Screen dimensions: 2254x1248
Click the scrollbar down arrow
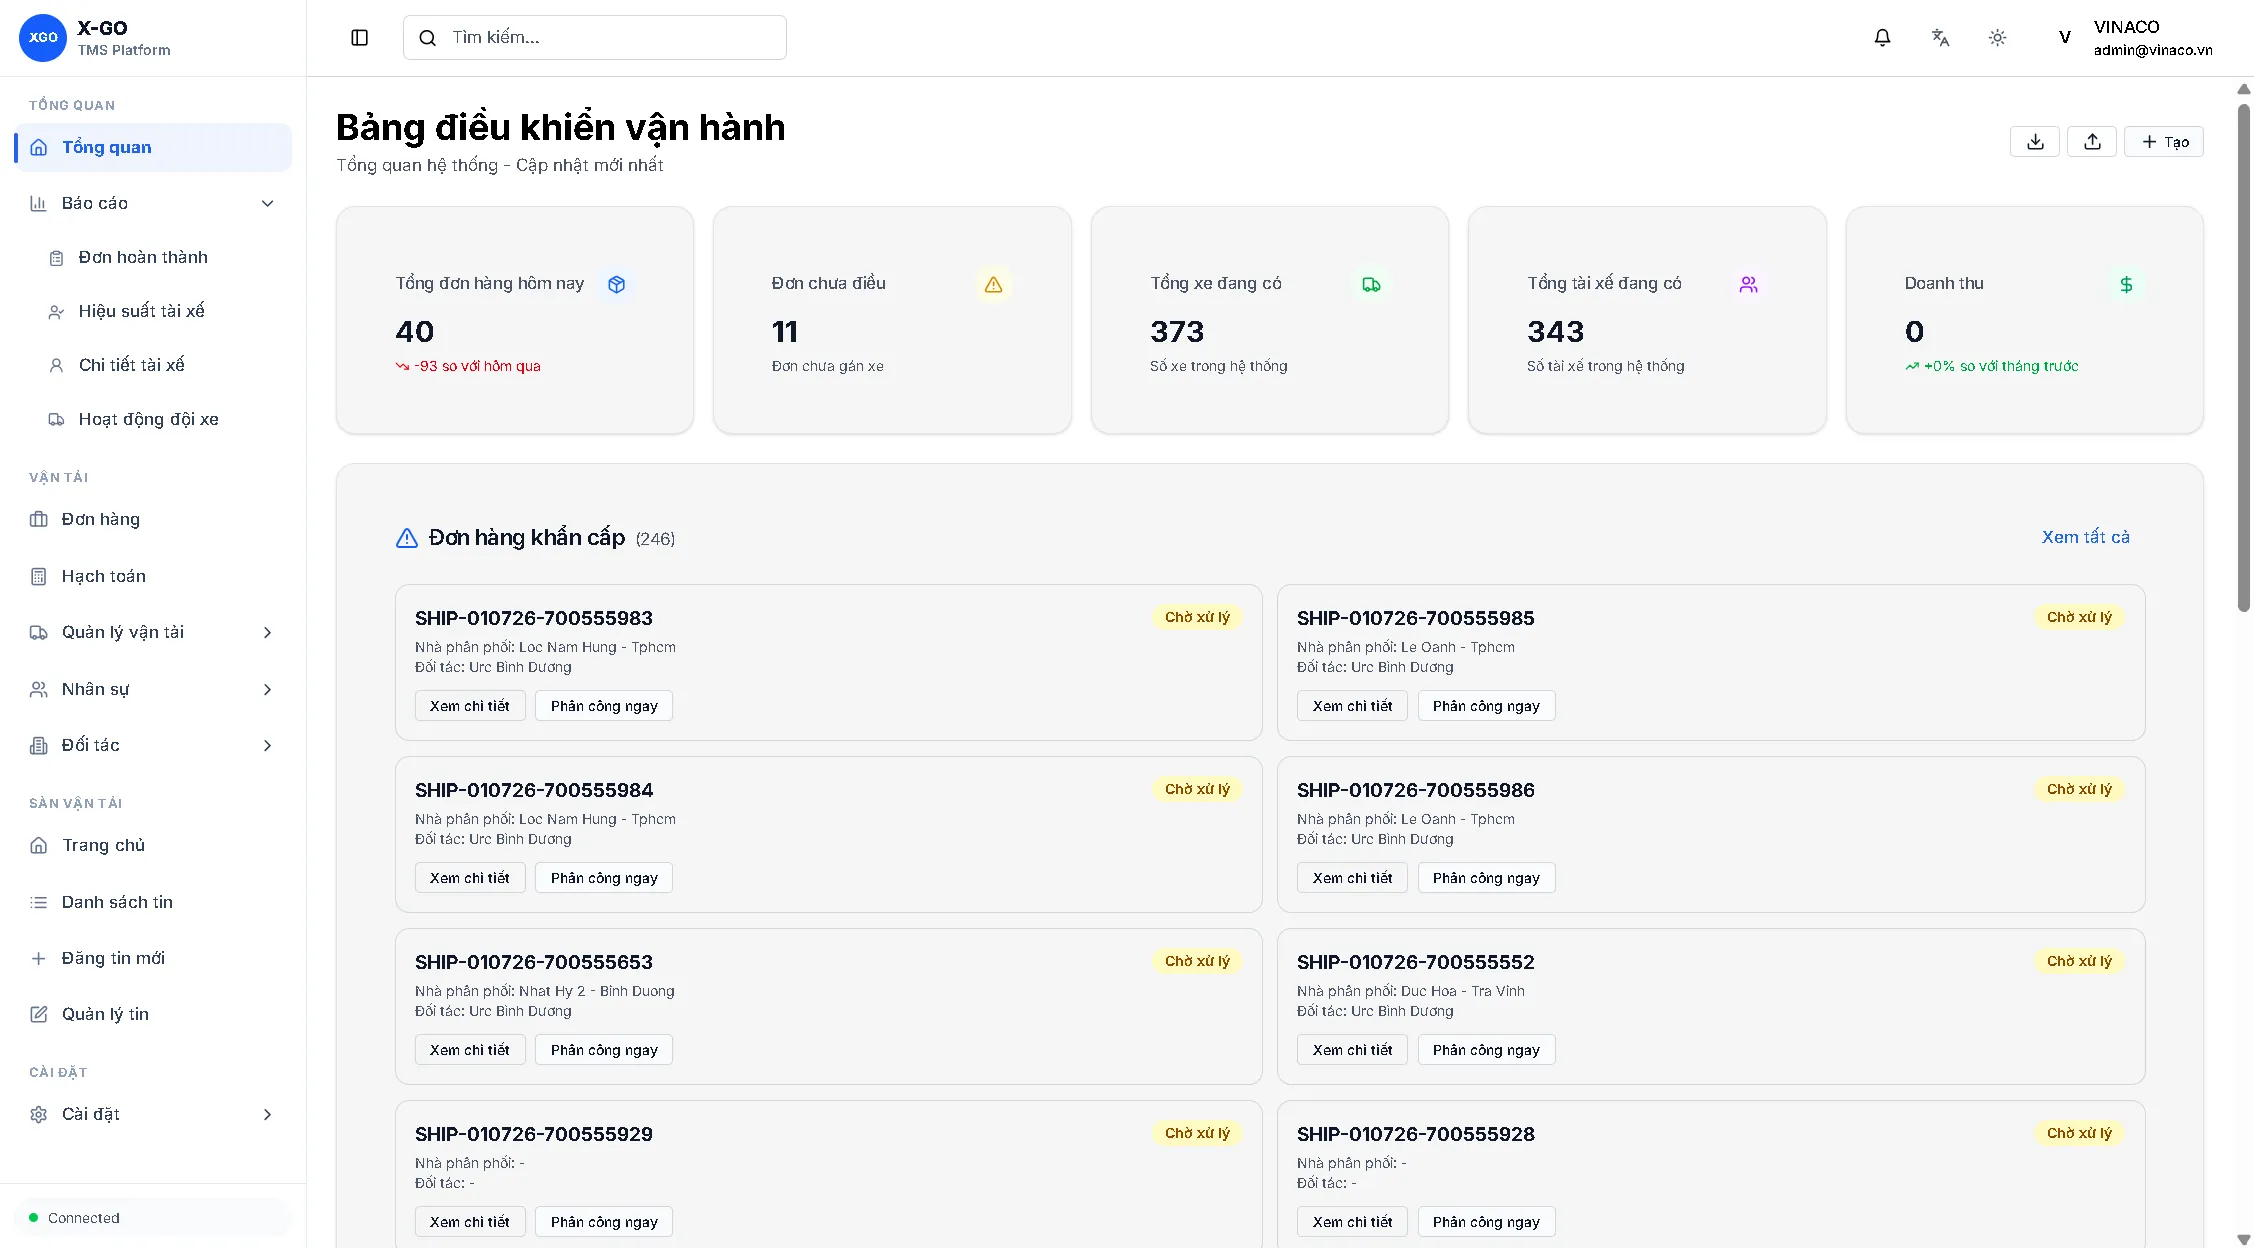point(2244,1239)
